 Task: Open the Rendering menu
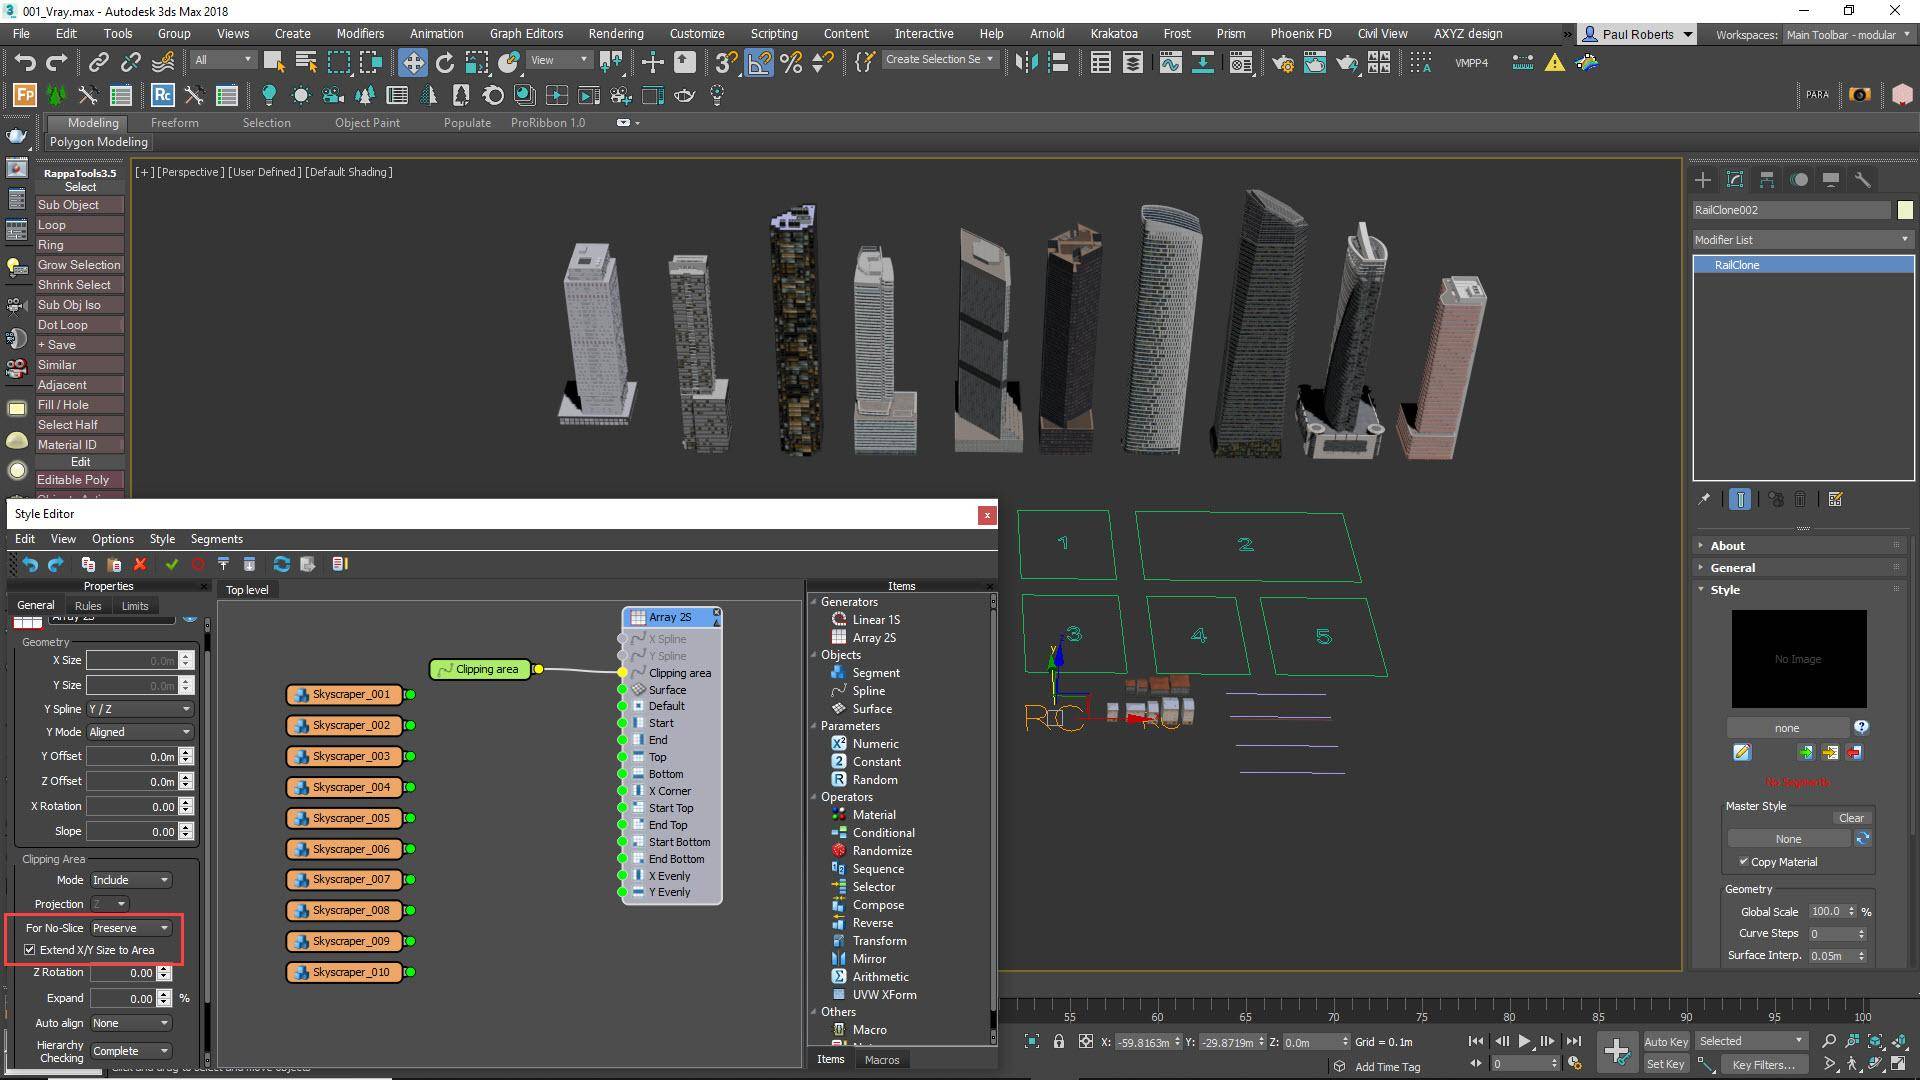pyautogui.click(x=615, y=33)
